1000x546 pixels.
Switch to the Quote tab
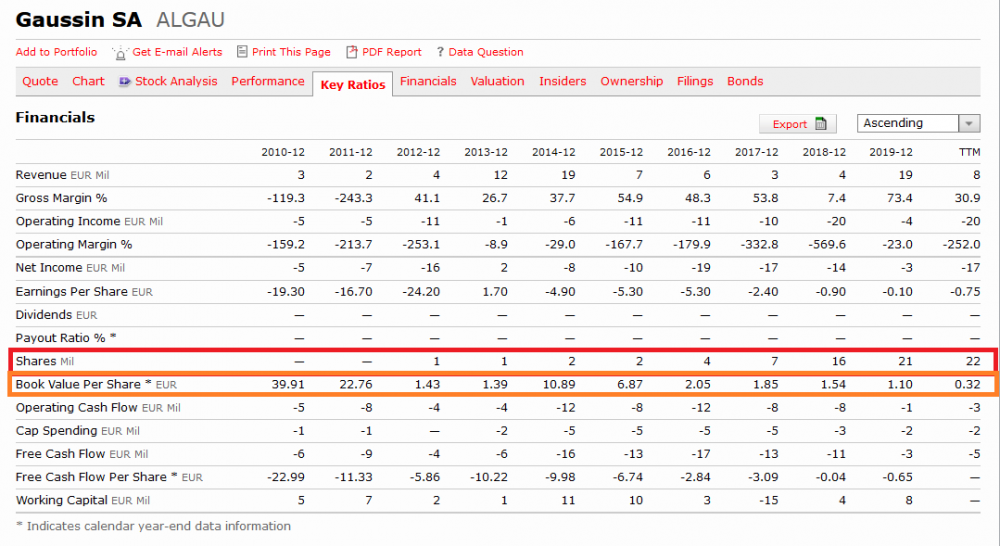40,81
